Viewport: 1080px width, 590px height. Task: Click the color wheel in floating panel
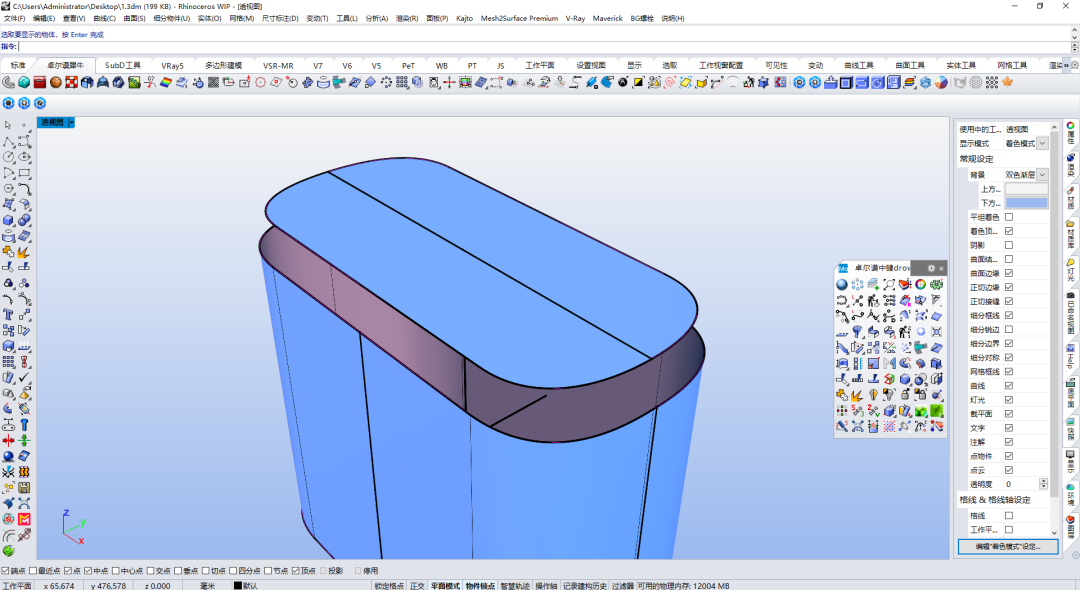(921, 284)
